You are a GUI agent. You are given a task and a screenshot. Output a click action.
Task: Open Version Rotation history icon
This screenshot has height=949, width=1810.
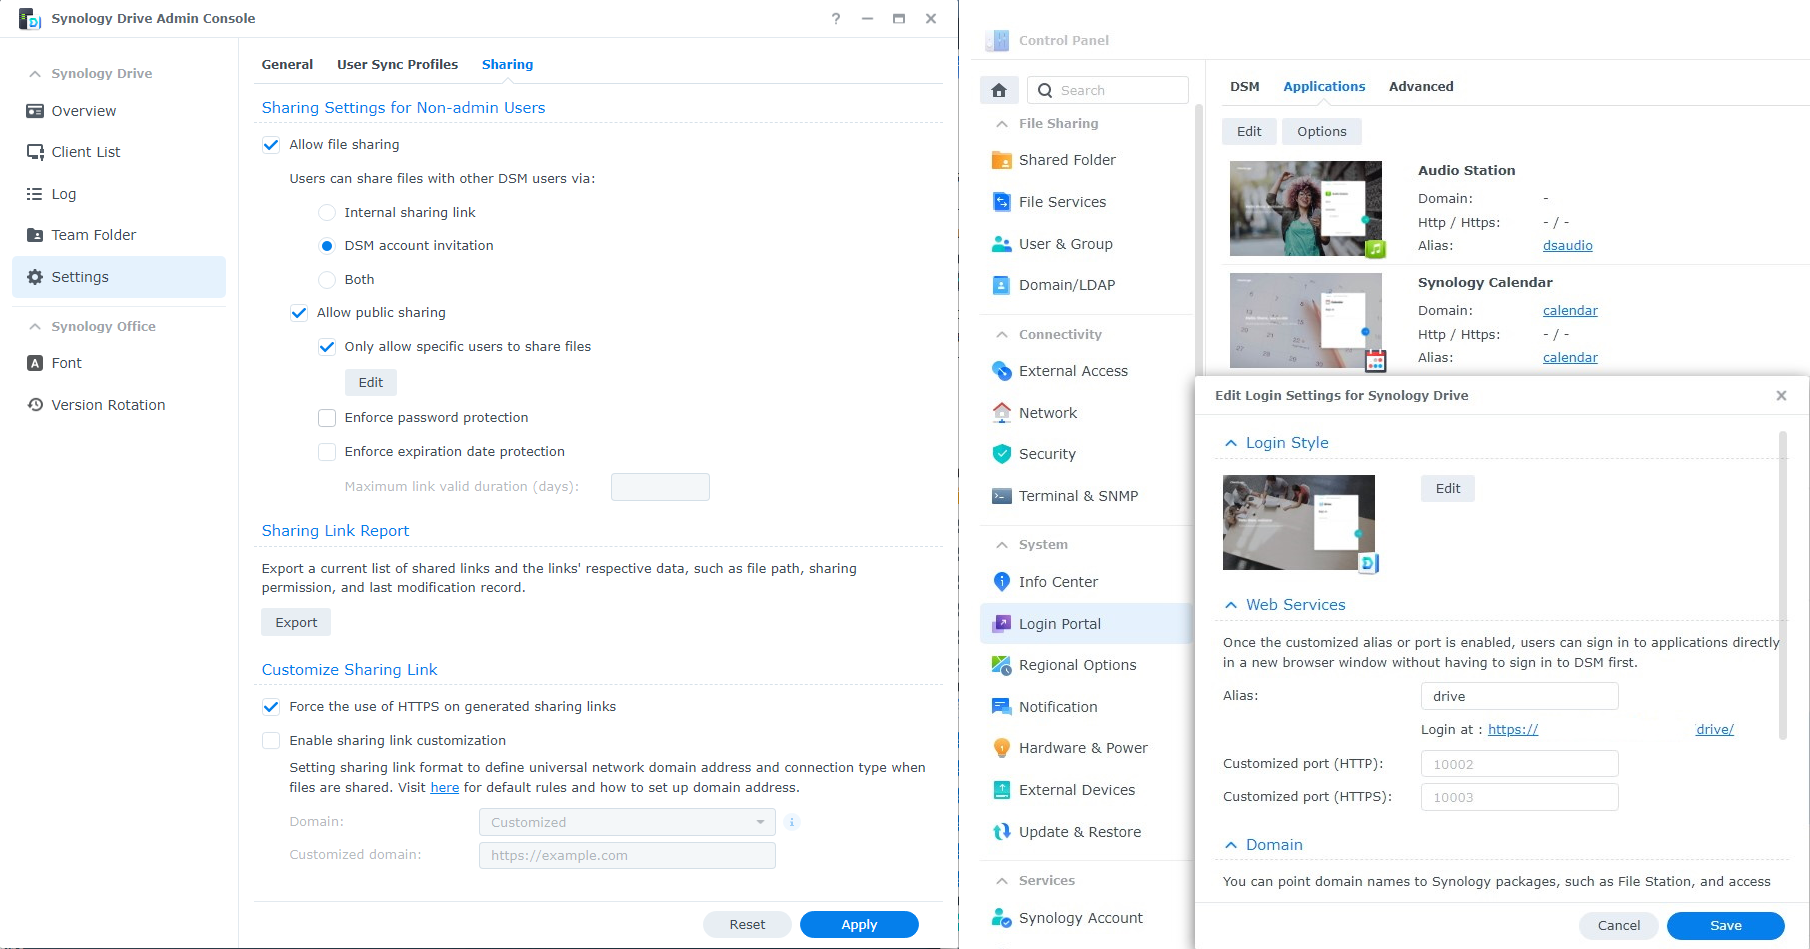pos(35,405)
